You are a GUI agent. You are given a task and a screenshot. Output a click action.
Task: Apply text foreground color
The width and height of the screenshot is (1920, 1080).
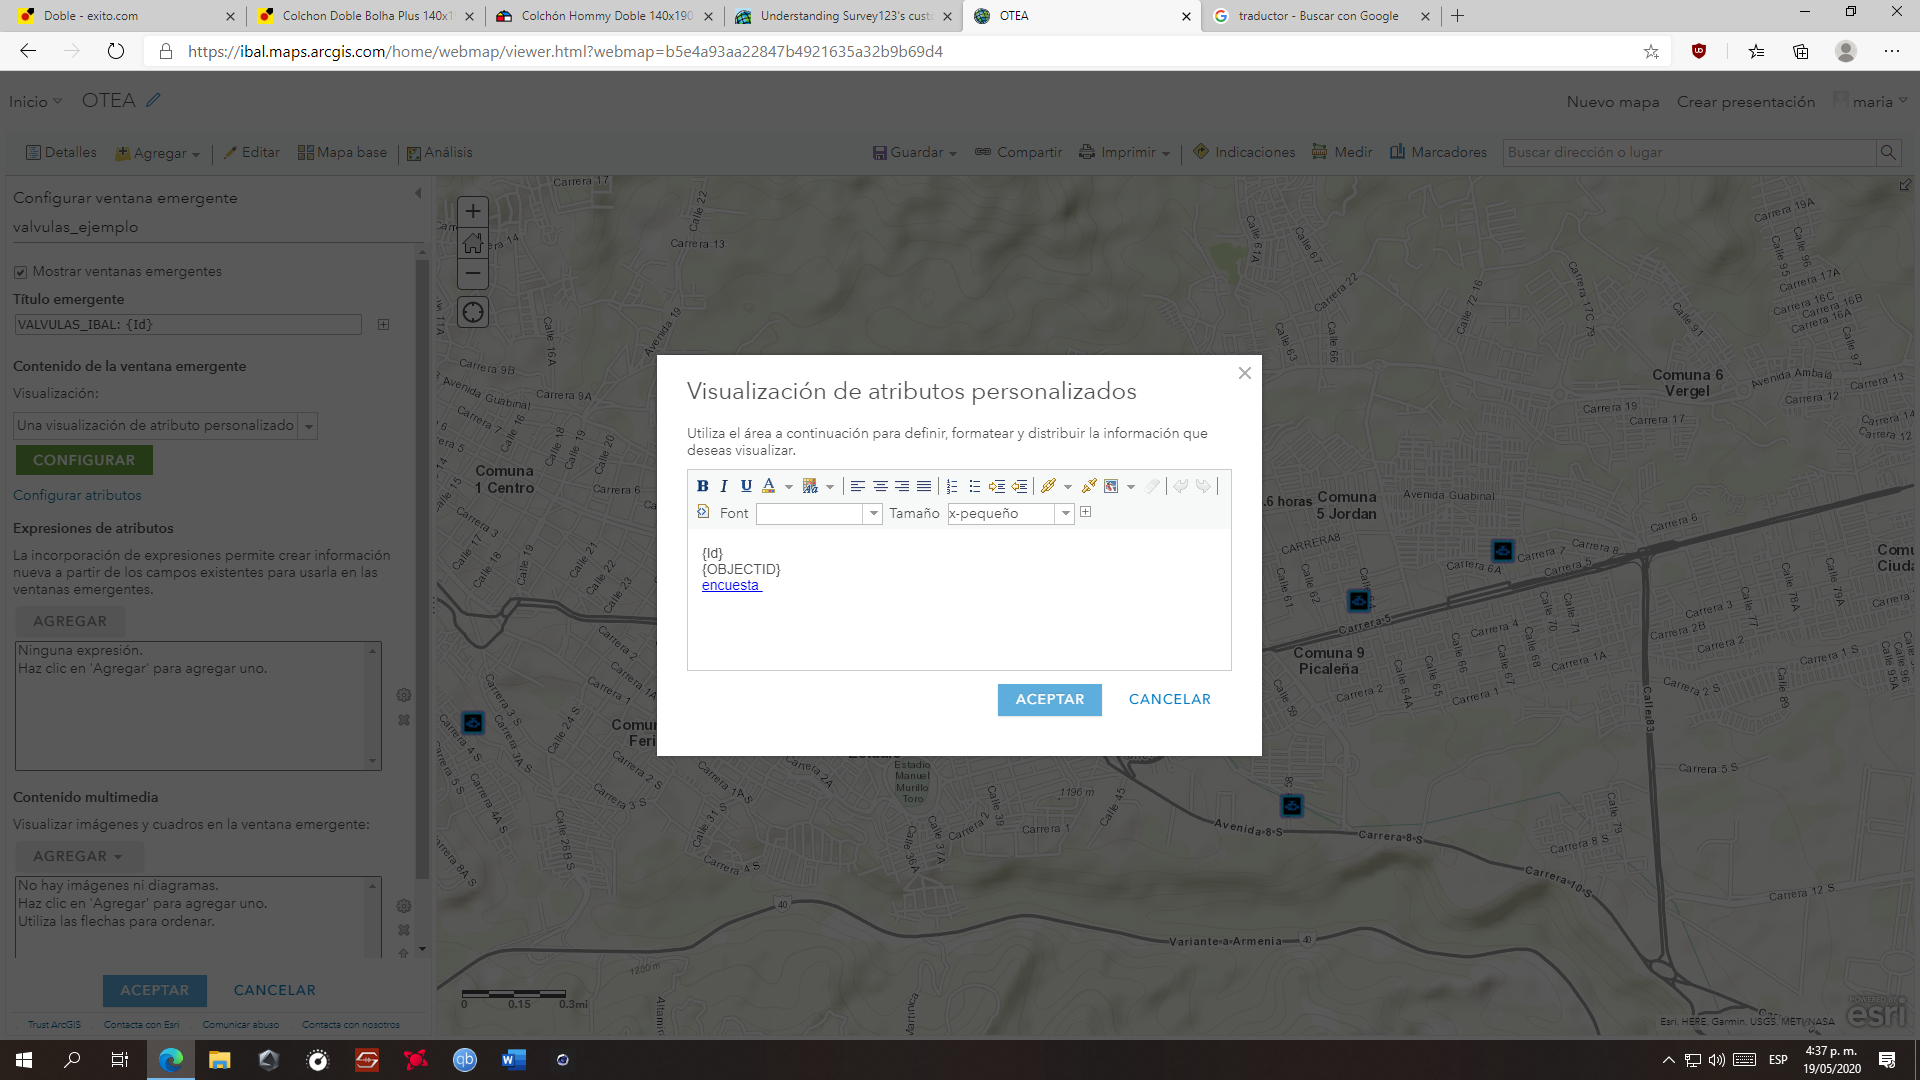(x=768, y=486)
